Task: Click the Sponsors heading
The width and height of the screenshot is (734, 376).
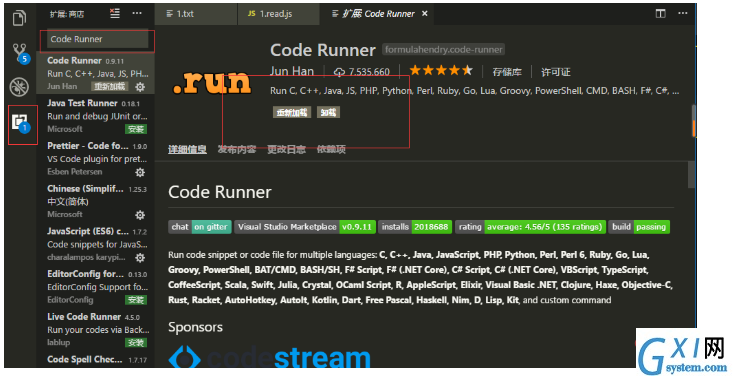Action: 195,327
